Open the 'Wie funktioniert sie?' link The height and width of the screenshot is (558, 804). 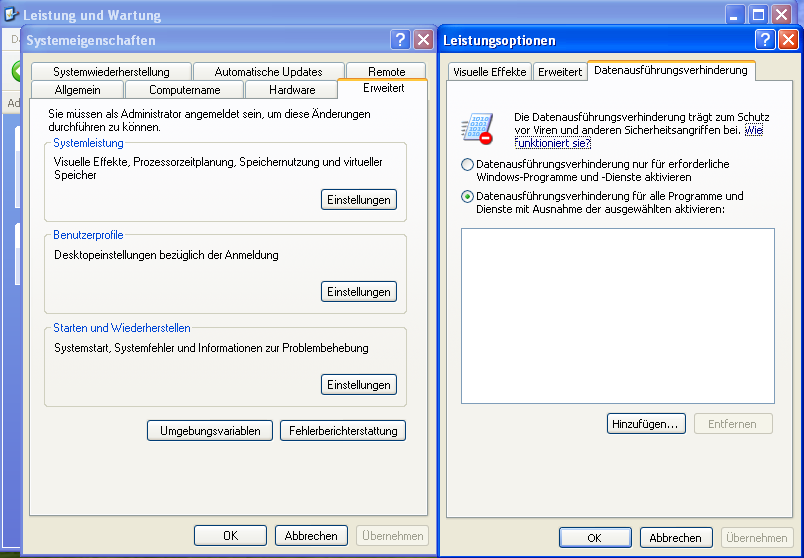[x=552, y=143]
